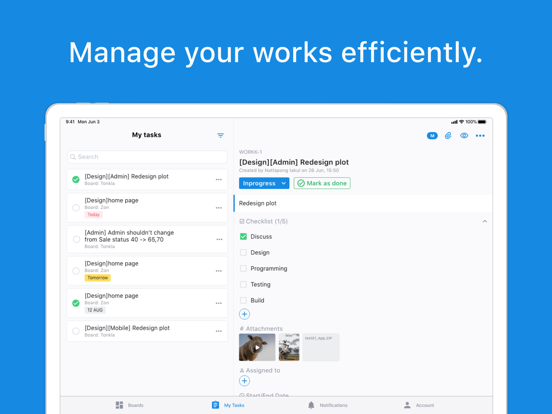Toggle the eye watch icon

tap(464, 136)
